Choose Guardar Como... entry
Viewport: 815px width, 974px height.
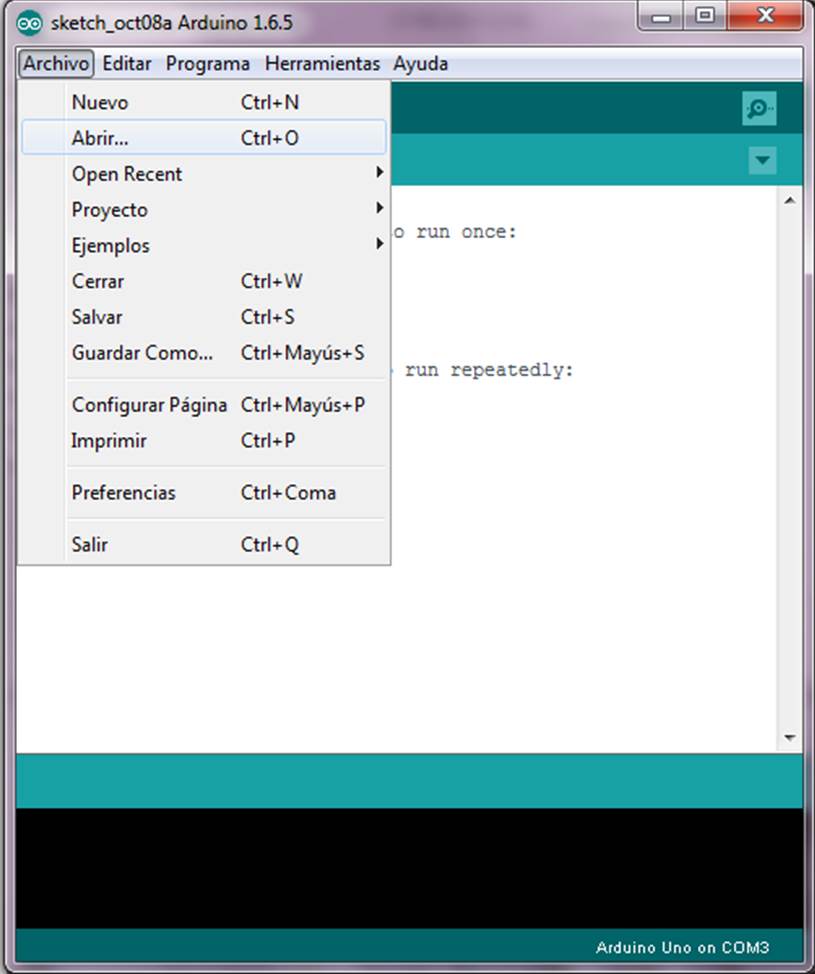click(204, 353)
